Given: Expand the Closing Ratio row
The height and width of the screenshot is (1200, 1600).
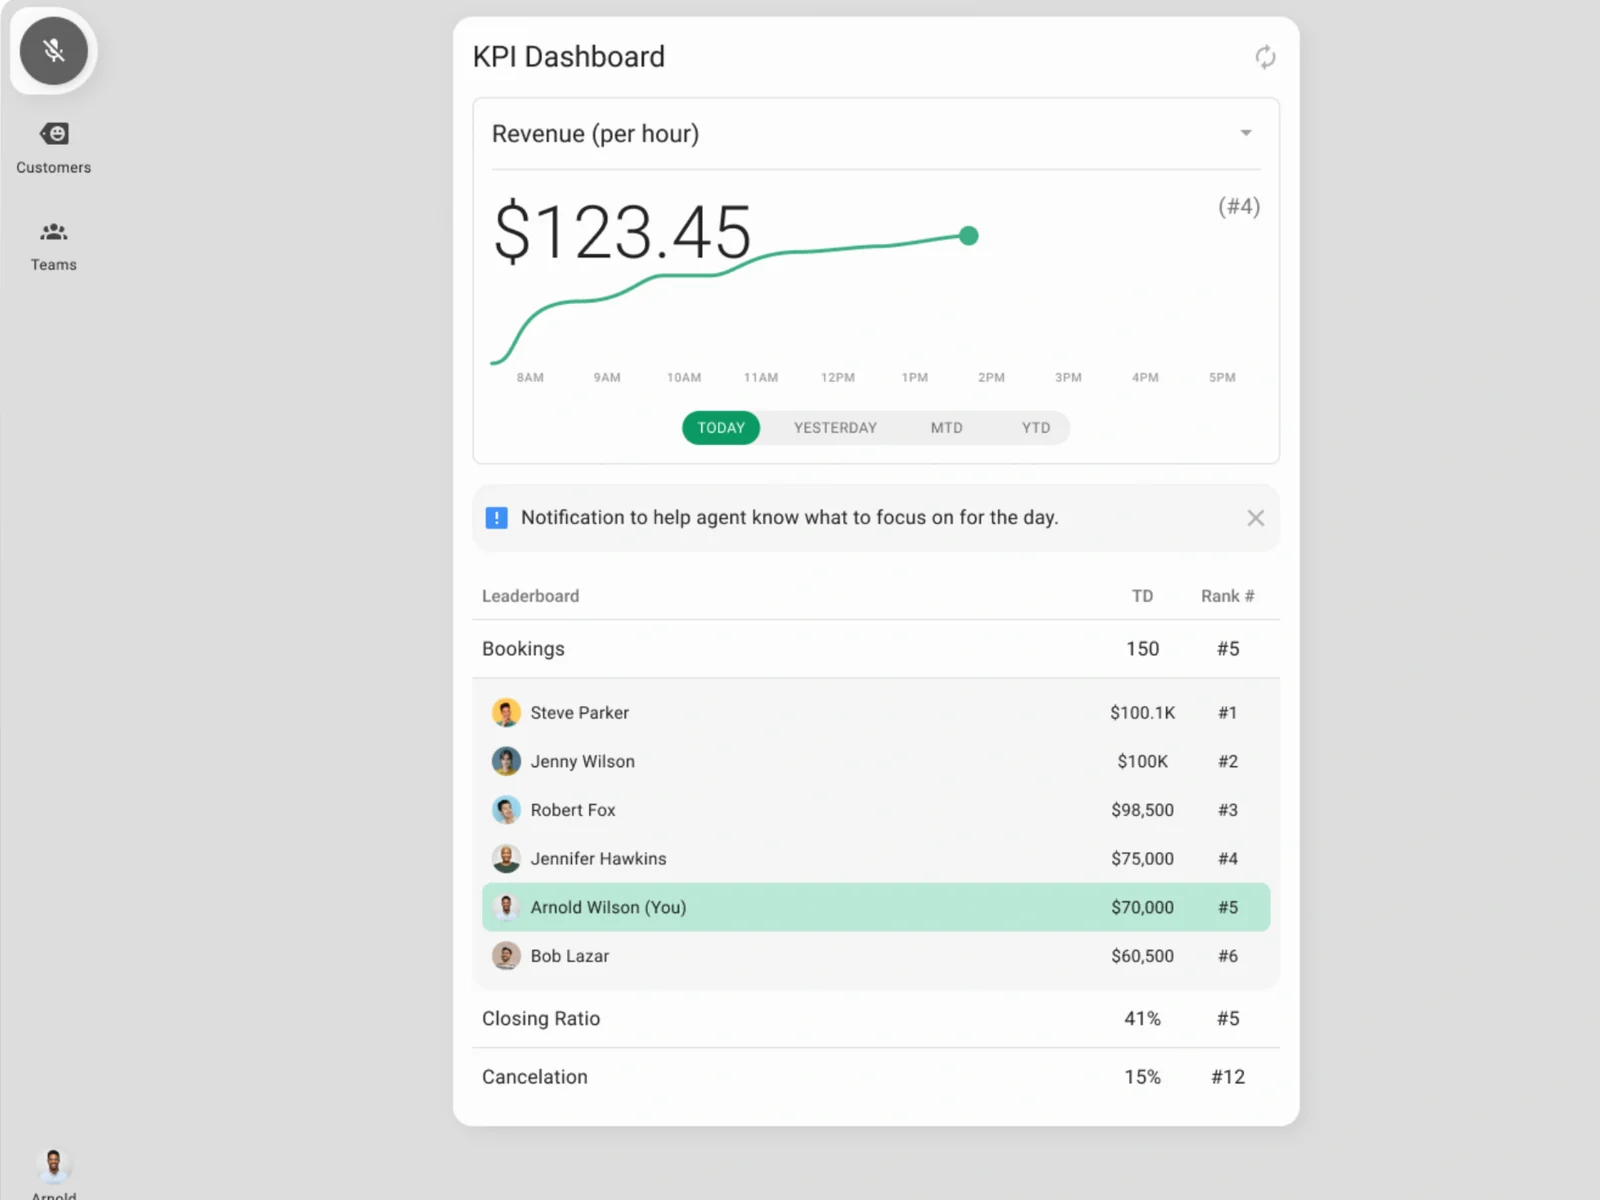Looking at the screenshot, I should click(875, 1019).
